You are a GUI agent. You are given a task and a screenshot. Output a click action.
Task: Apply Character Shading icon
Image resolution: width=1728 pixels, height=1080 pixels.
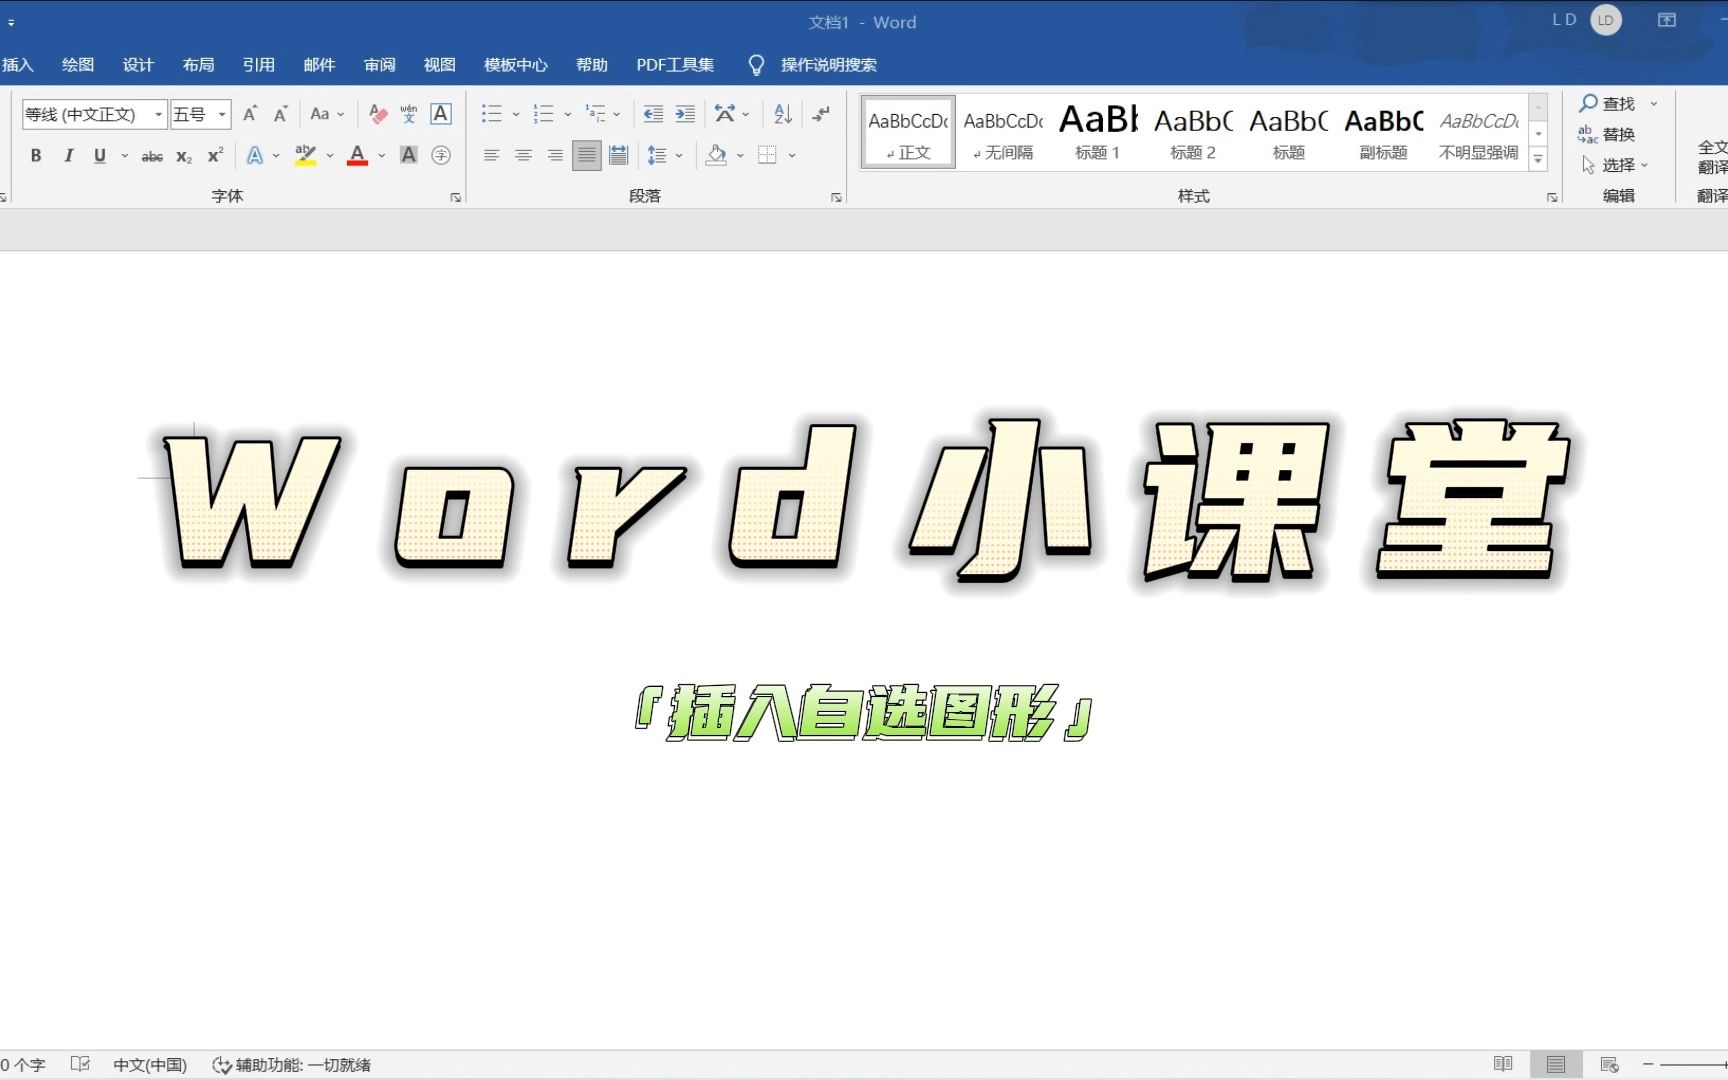coord(409,156)
